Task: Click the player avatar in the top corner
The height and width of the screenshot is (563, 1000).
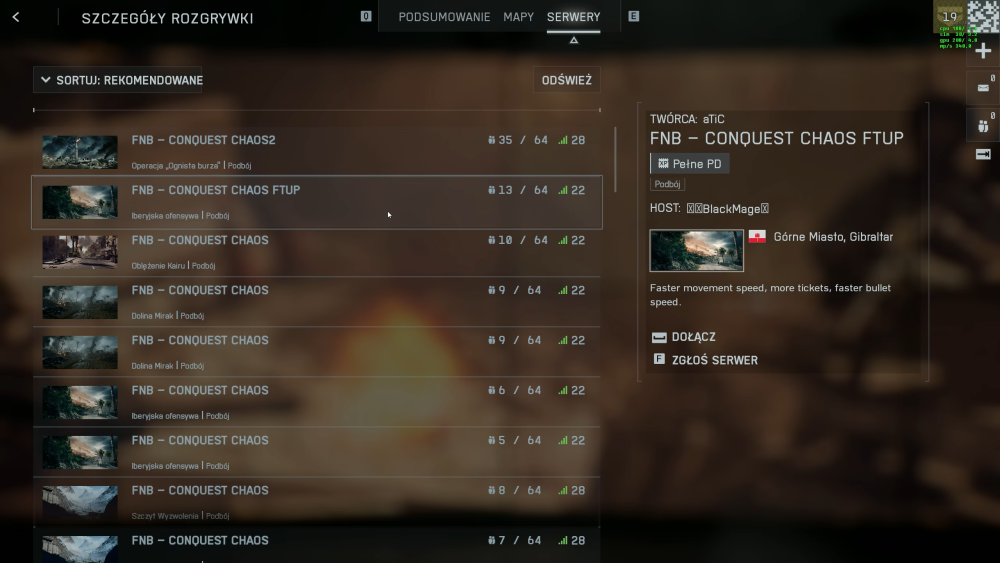Action: [x=983, y=16]
